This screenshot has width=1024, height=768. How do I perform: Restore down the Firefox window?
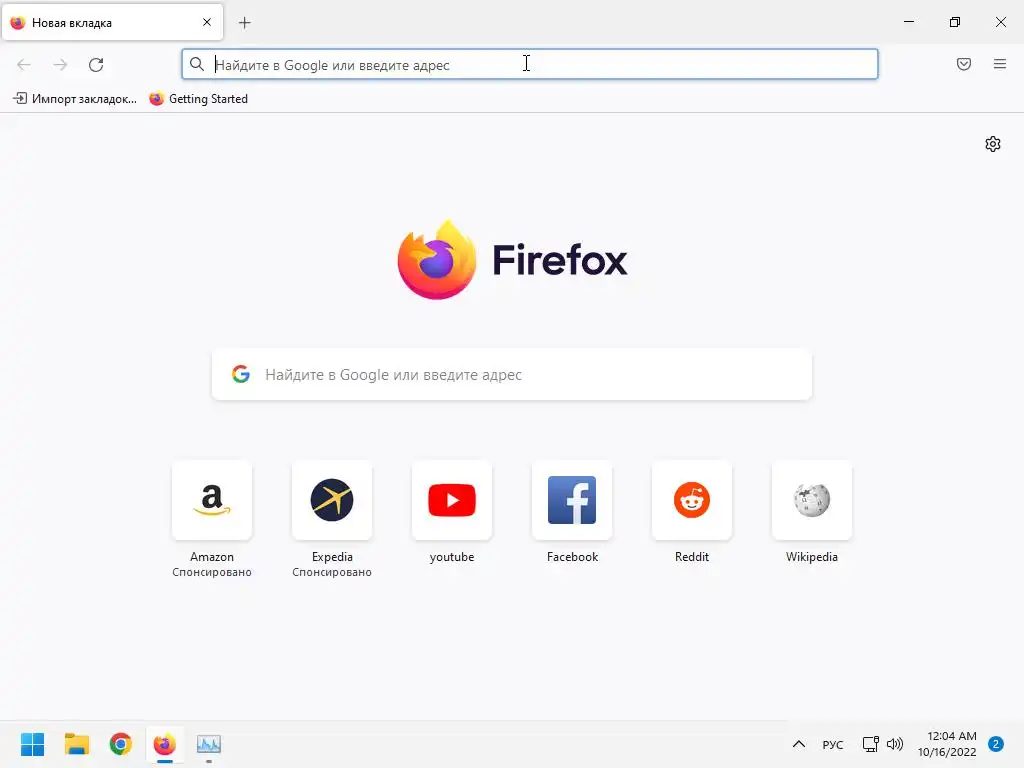coord(955,22)
